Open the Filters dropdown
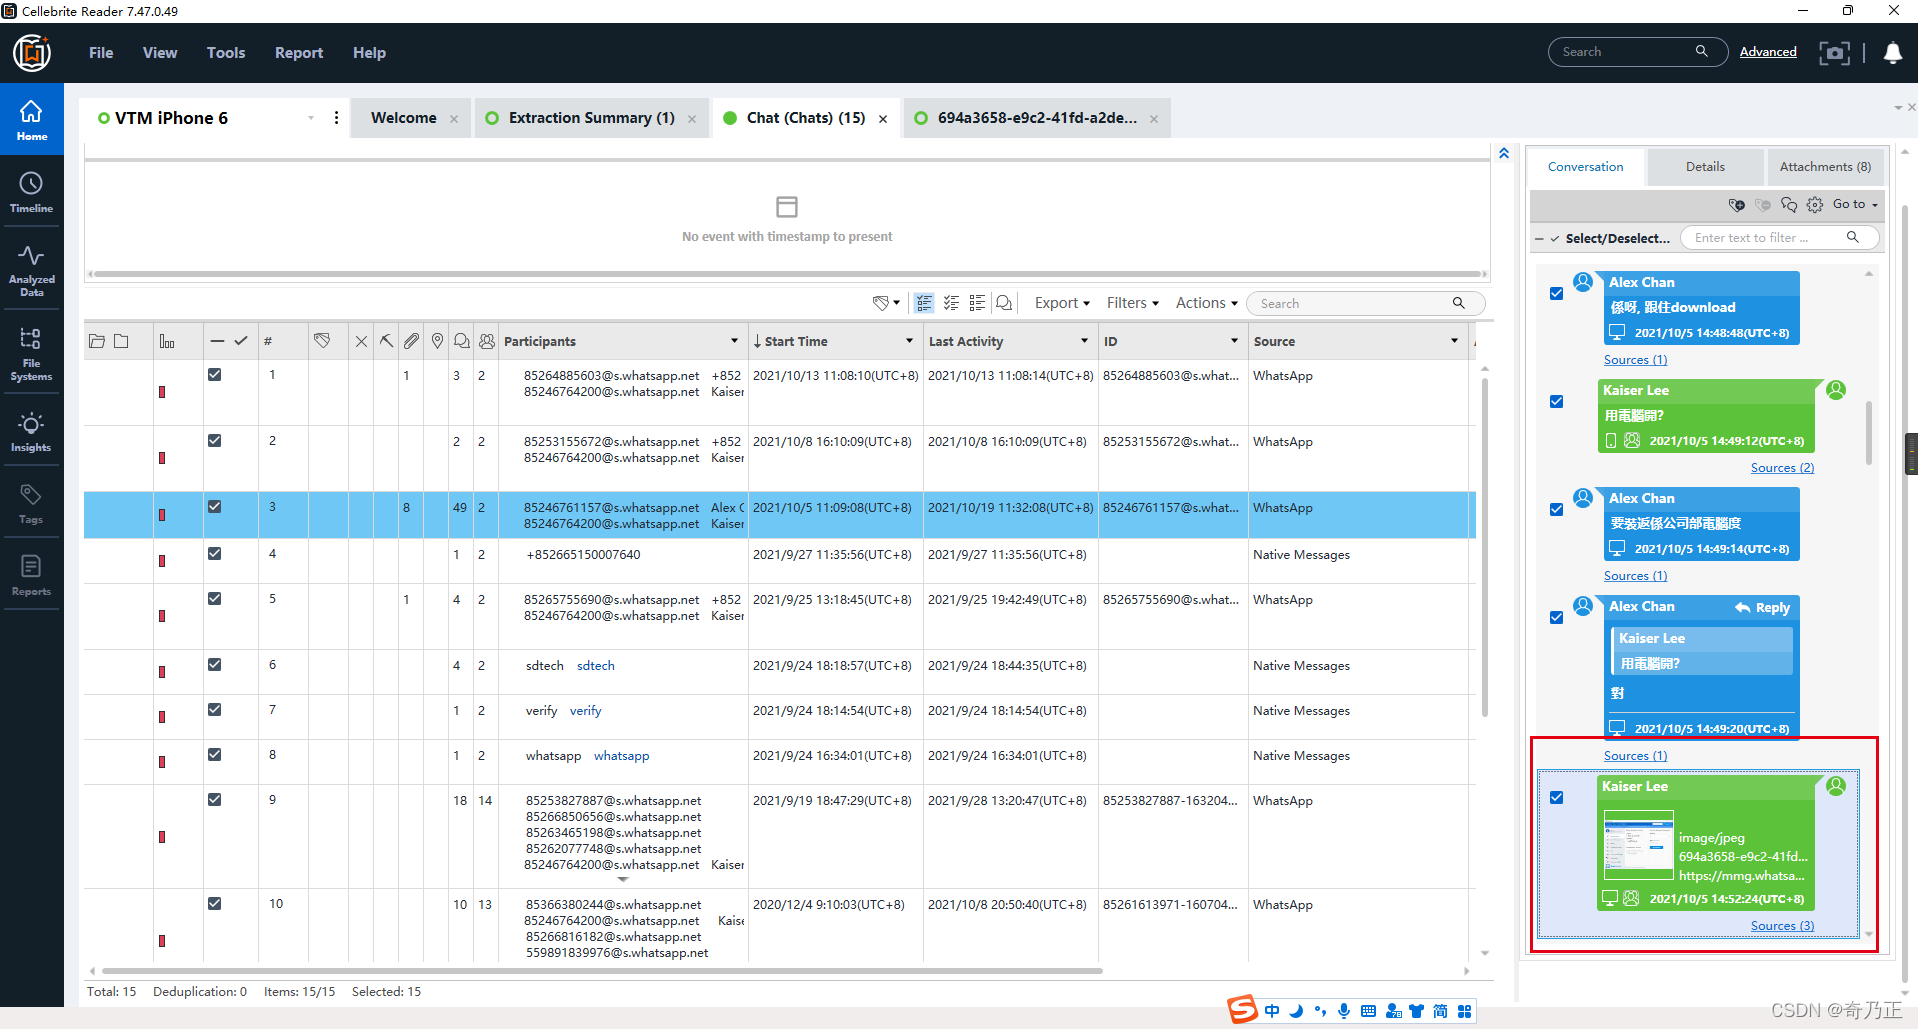1918x1029 pixels. point(1133,303)
